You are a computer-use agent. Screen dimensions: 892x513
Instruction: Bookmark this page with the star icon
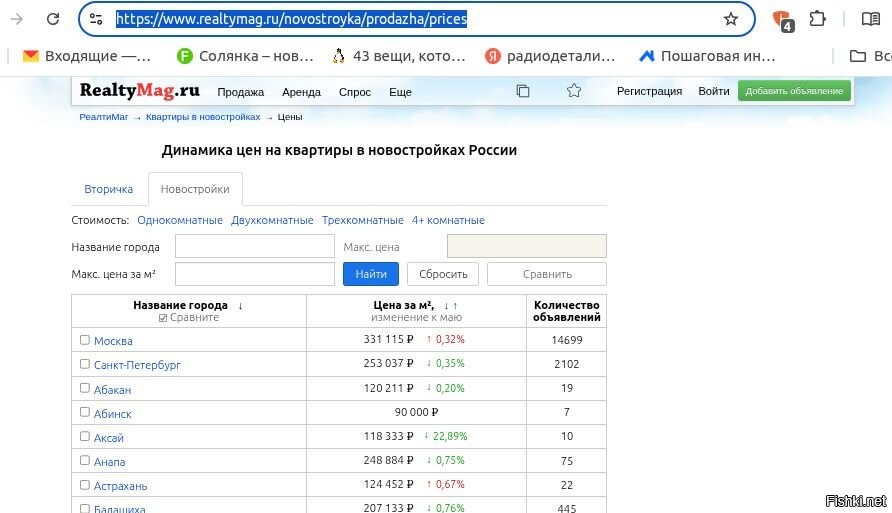coord(730,19)
